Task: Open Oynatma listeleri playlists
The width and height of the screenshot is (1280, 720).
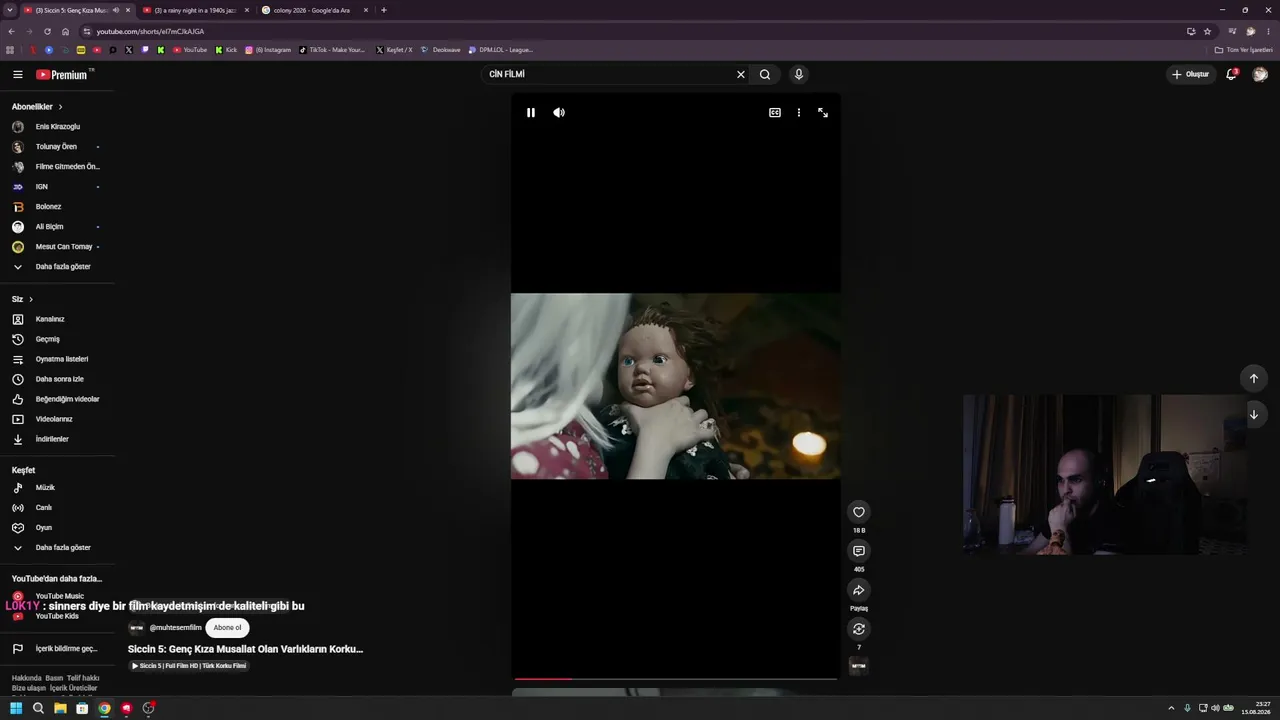Action: pos(57,359)
